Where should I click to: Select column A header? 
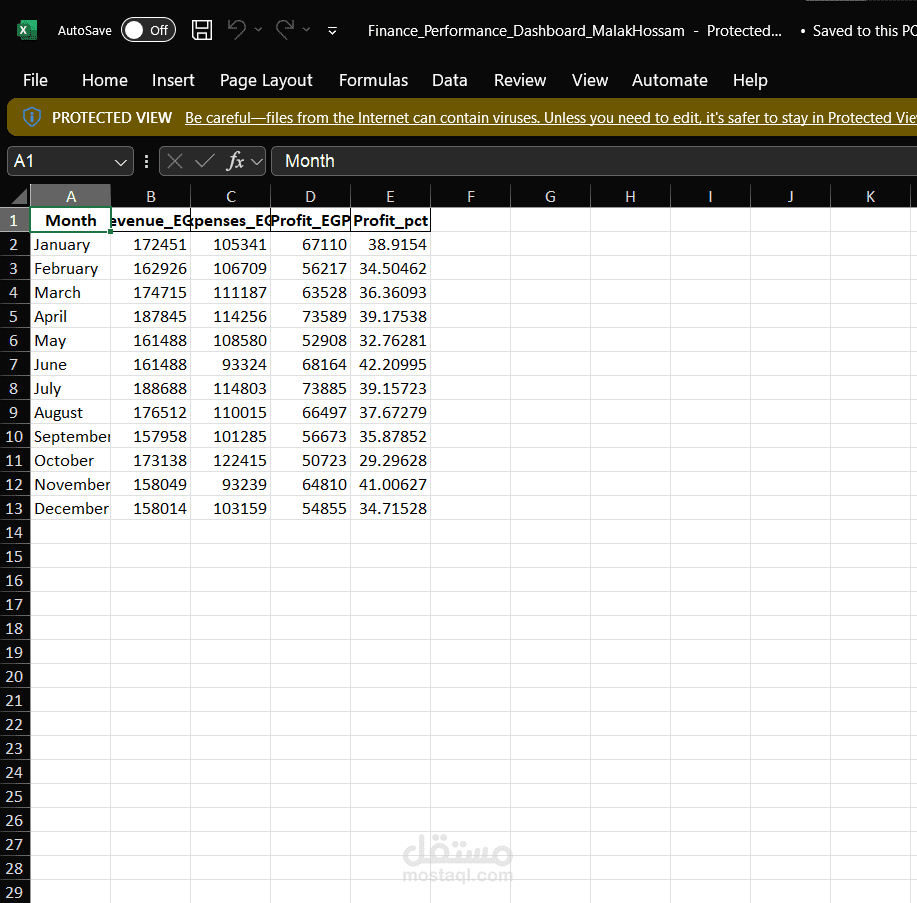coord(71,197)
